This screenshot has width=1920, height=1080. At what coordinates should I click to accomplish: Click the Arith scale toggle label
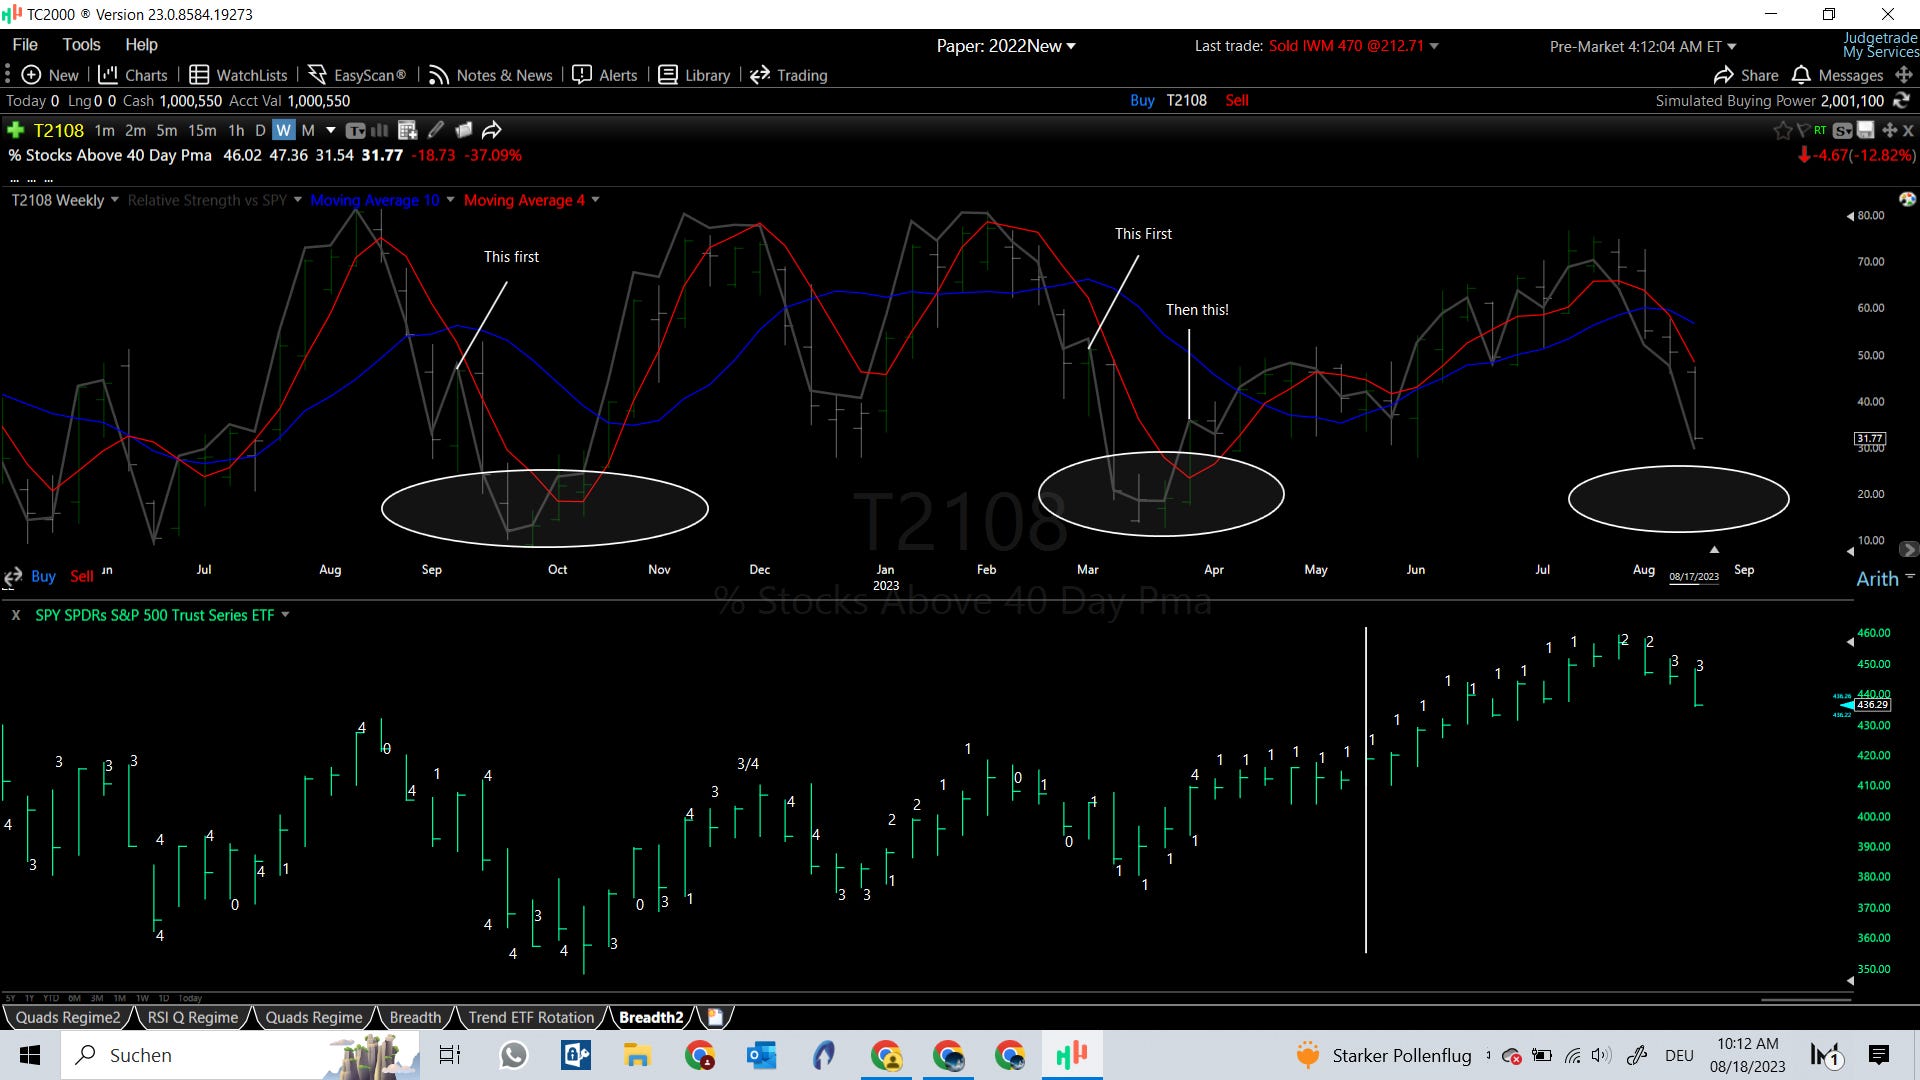click(x=1877, y=579)
